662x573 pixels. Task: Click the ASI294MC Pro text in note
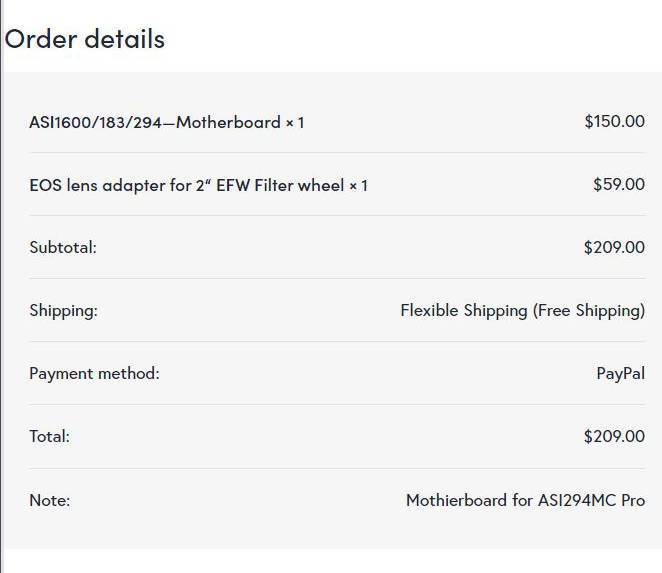pyautogui.click(x=591, y=500)
